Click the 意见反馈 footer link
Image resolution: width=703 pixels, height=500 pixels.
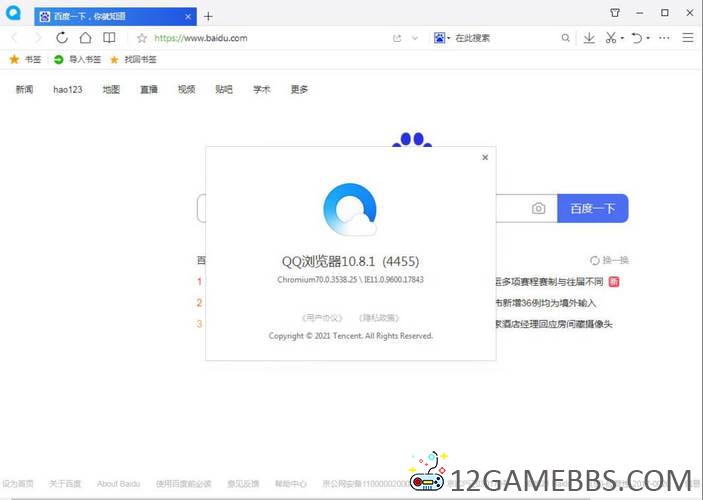click(x=243, y=484)
